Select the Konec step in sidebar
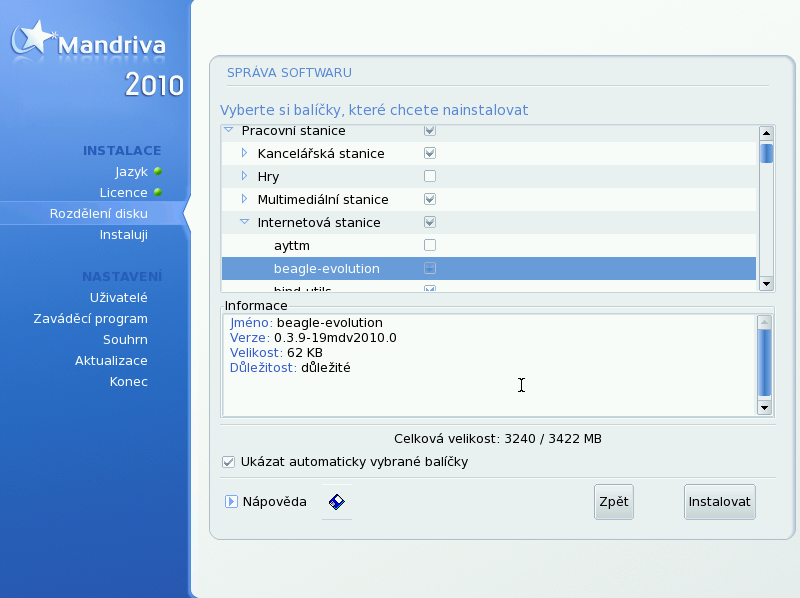 pyautogui.click(x=129, y=382)
